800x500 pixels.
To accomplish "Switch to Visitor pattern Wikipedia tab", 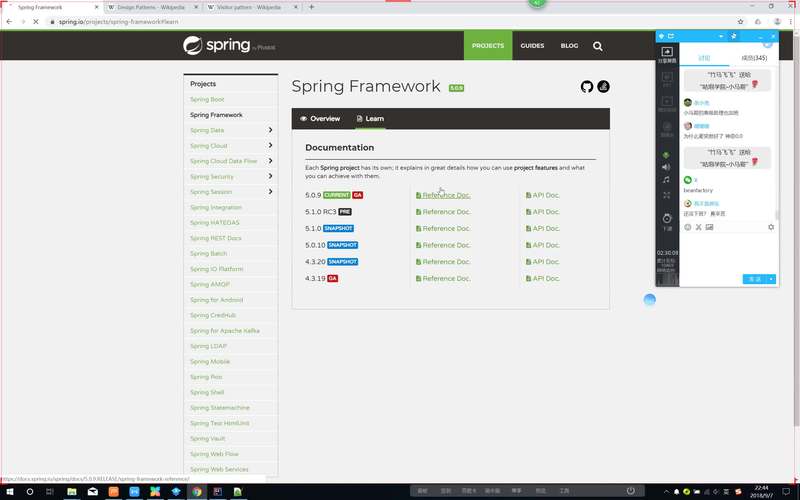I will coord(251,7).
